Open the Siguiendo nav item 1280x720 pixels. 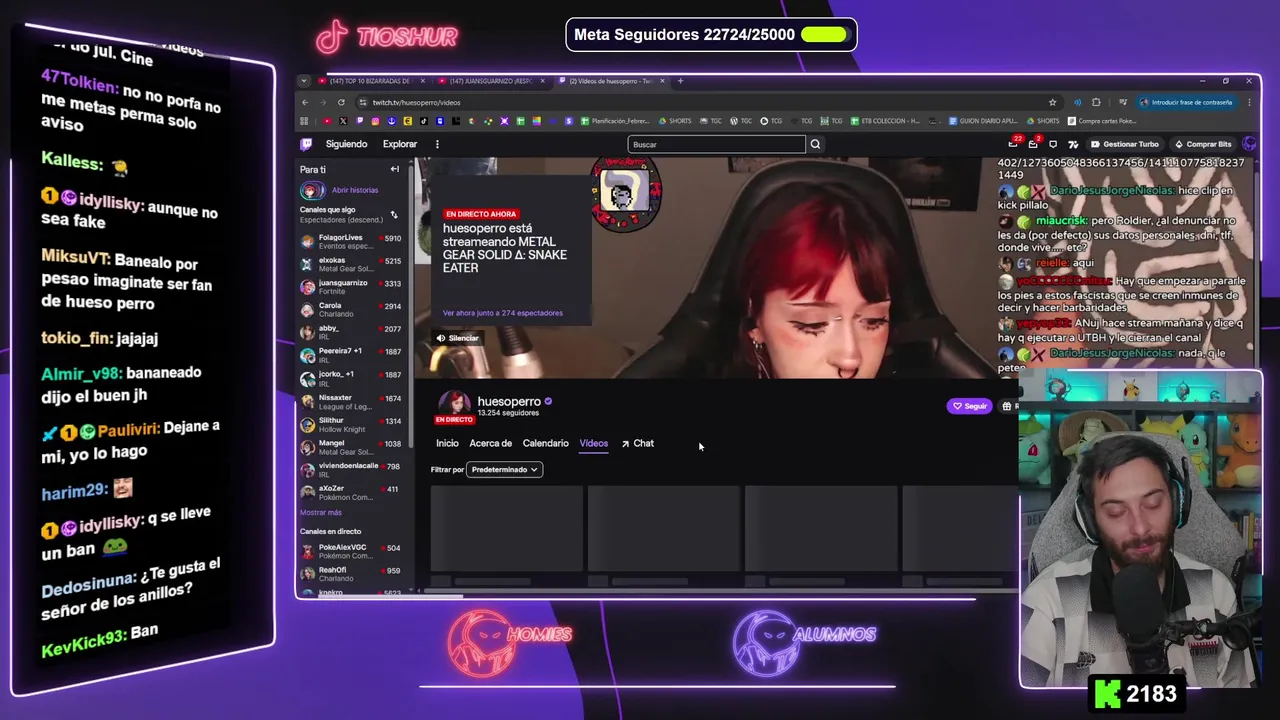point(346,144)
